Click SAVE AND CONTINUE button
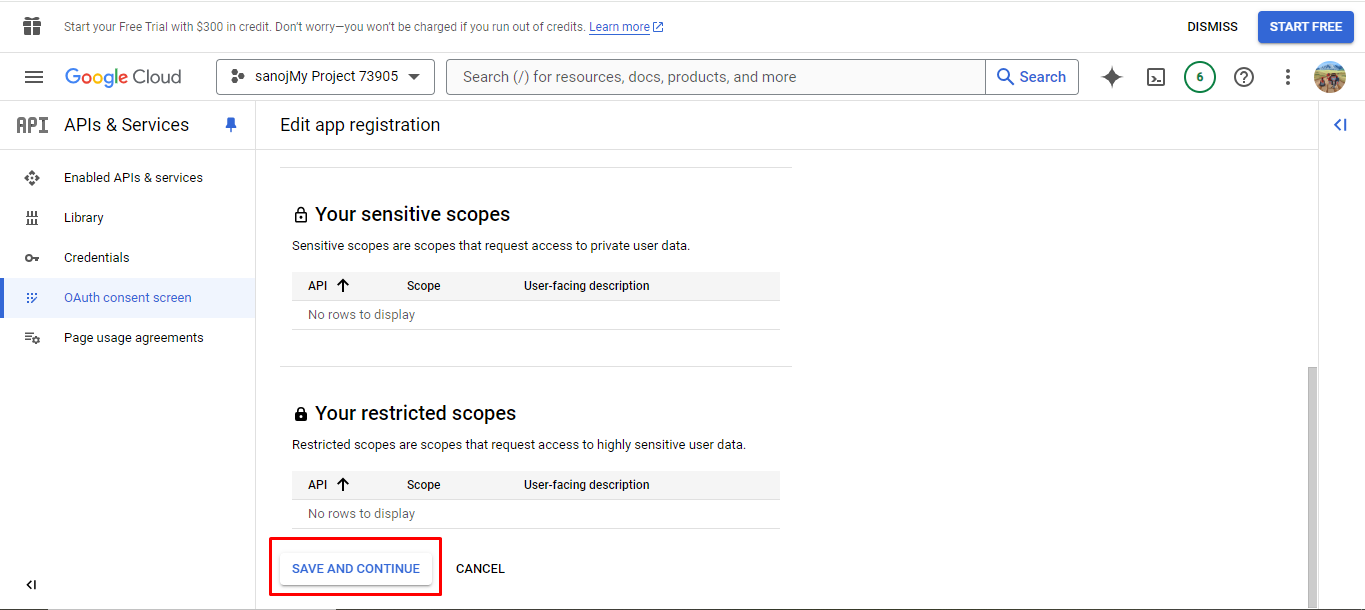The height and width of the screenshot is (610, 1365). [356, 569]
